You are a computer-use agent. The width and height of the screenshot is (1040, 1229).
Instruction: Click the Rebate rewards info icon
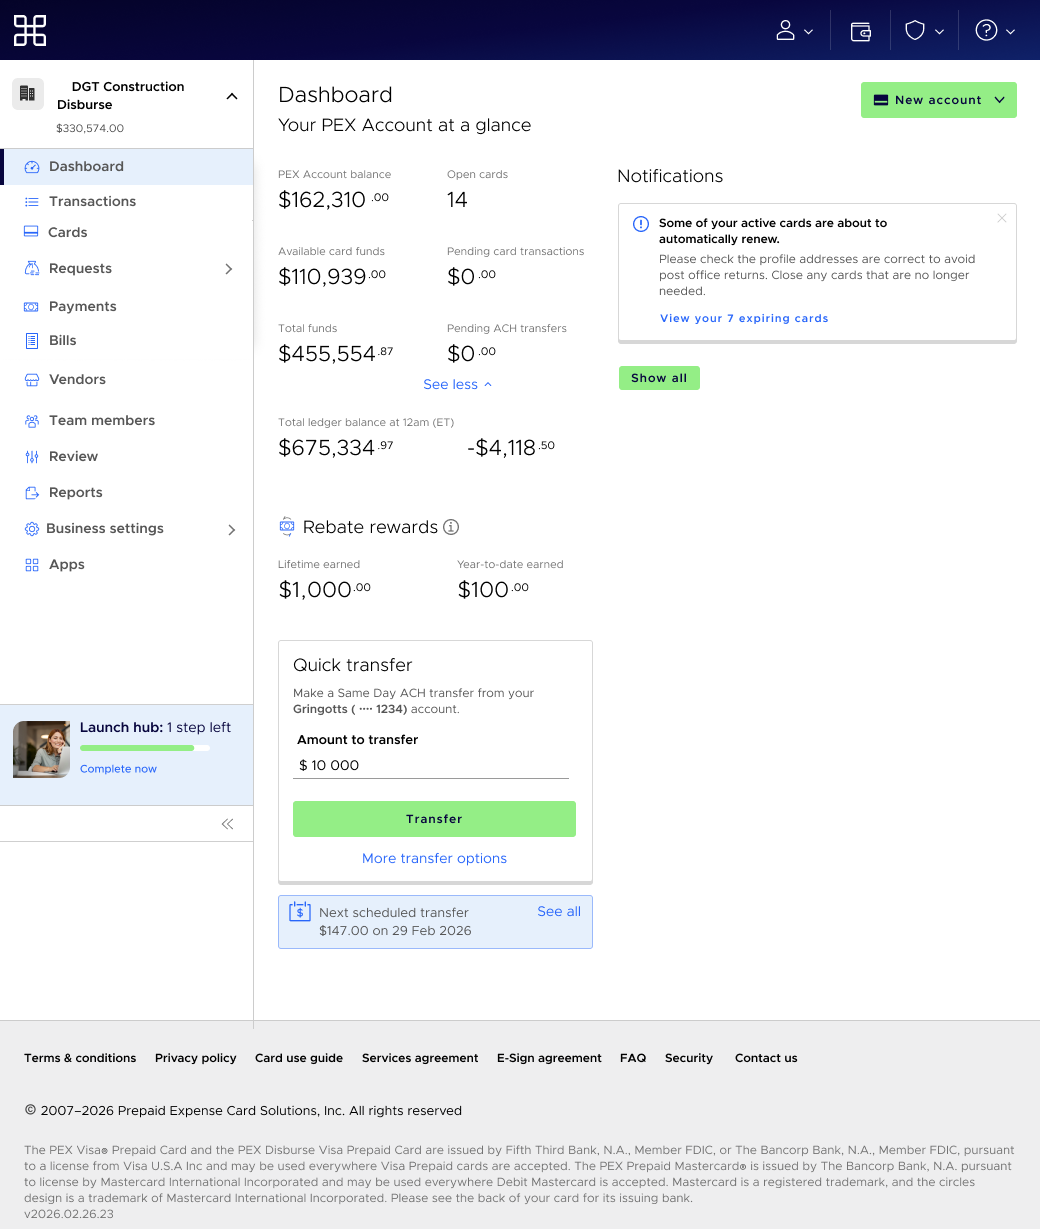pyautogui.click(x=451, y=527)
